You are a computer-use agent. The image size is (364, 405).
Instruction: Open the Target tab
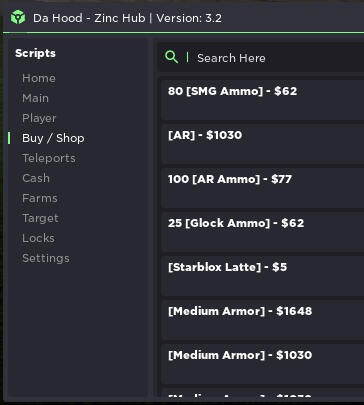[40, 218]
